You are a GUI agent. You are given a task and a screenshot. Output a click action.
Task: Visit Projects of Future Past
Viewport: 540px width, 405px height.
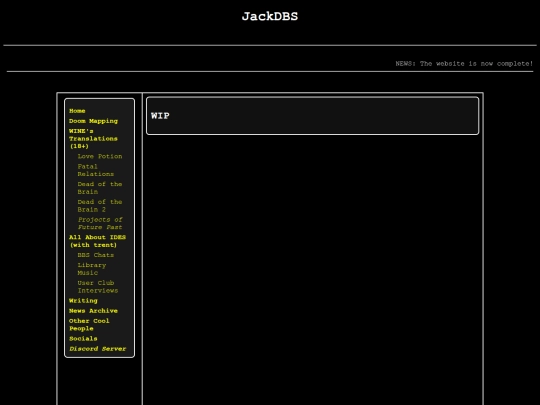pos(100,223)
